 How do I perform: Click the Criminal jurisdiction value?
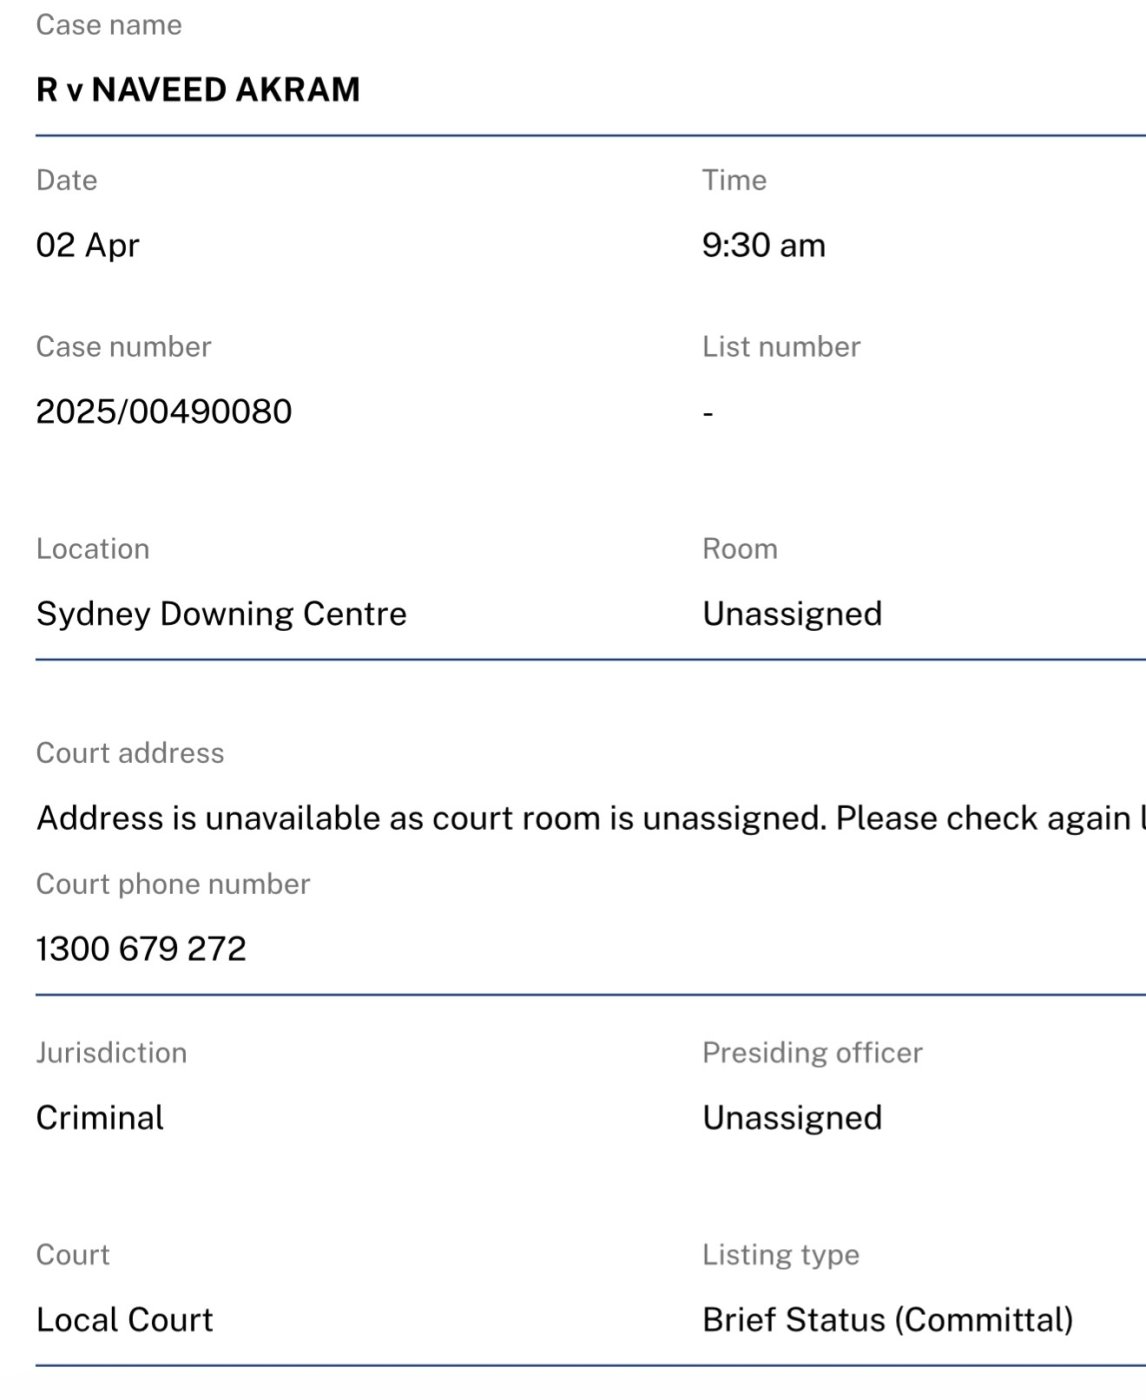(x=100, y=1117)
